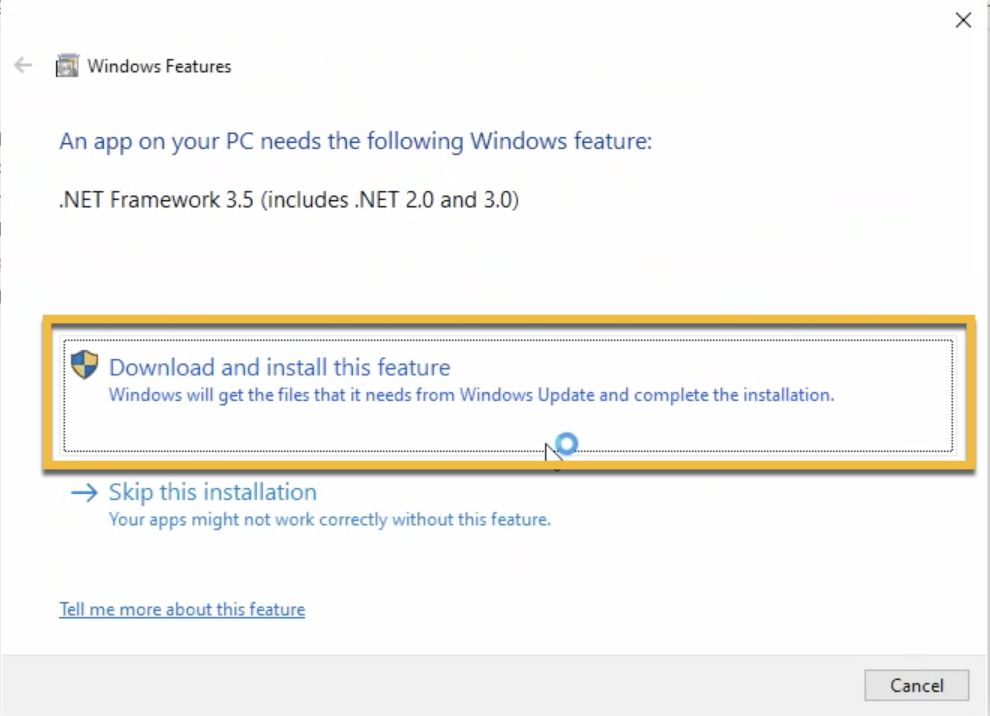Click the empty title bar left of close

[500, 20]
